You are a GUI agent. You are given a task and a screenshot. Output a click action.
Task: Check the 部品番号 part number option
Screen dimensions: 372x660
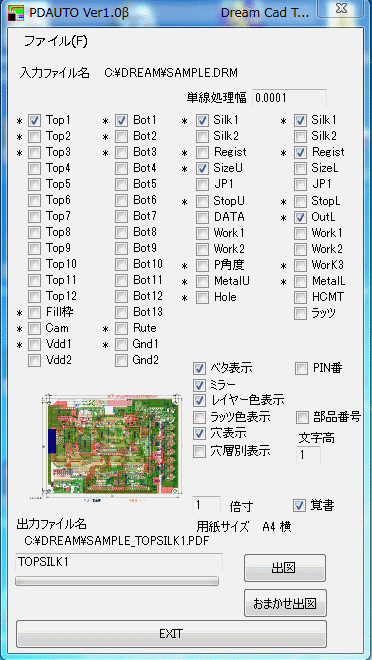[303, 417]
